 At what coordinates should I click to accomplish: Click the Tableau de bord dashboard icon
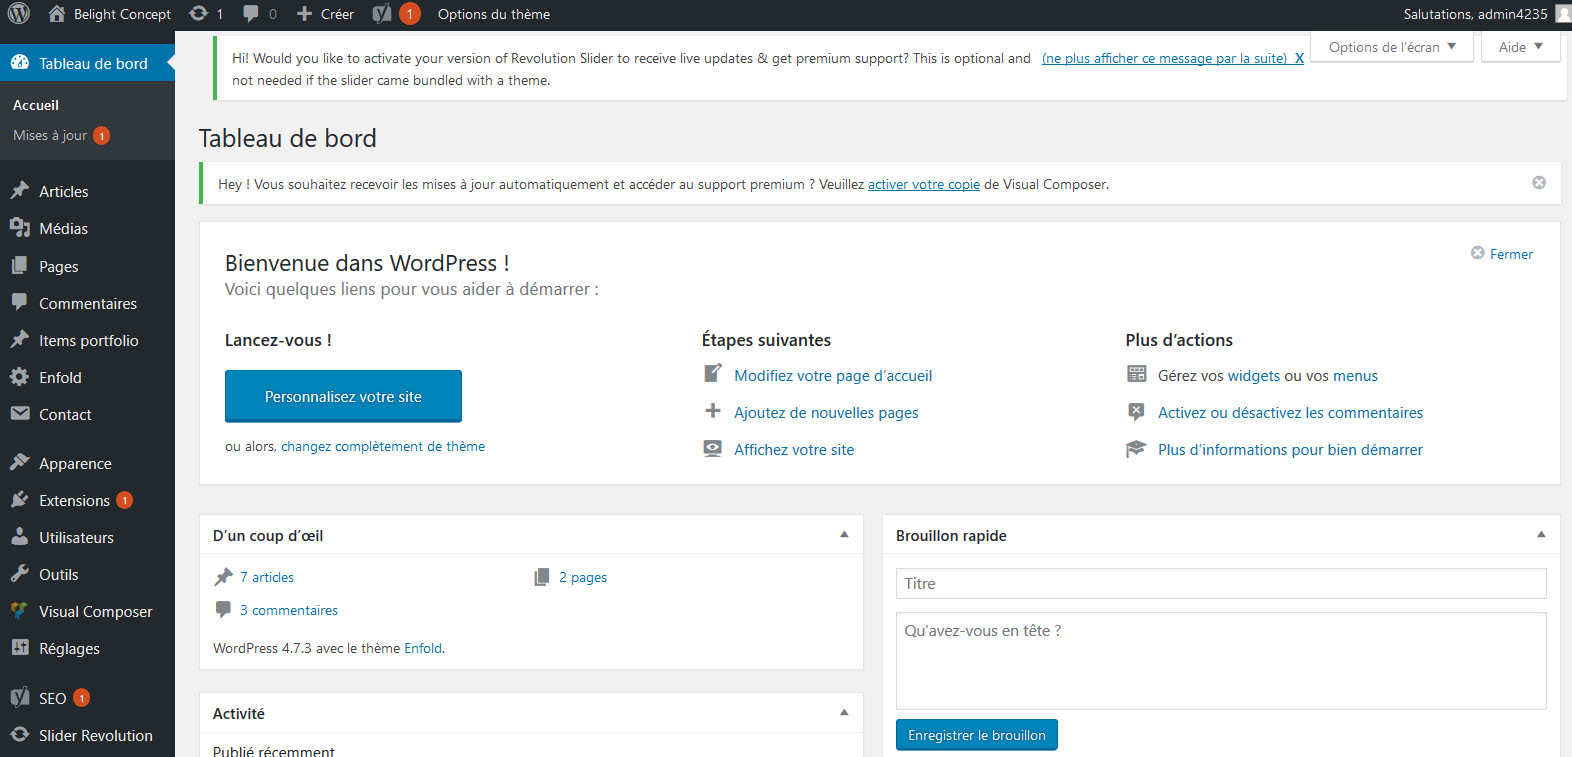point(20,63)
